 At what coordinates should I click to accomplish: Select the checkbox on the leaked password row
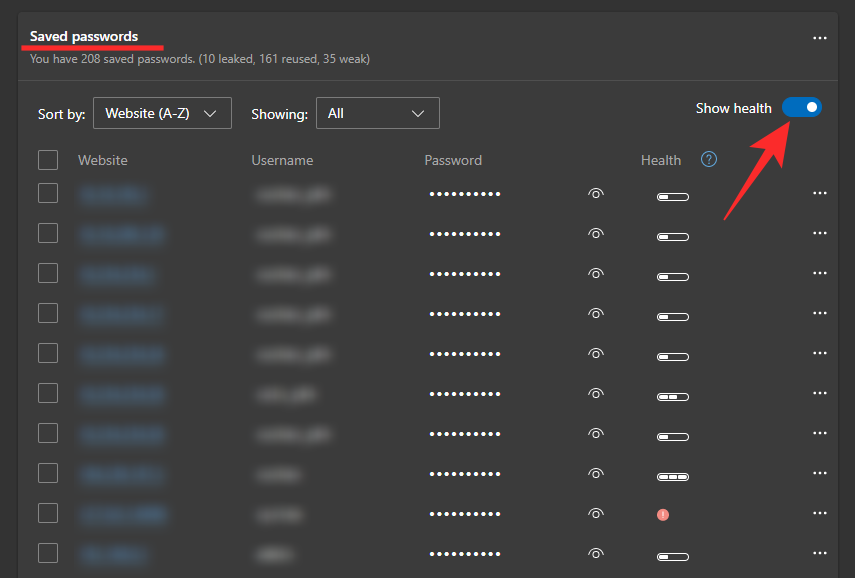(x=48, y=514)
